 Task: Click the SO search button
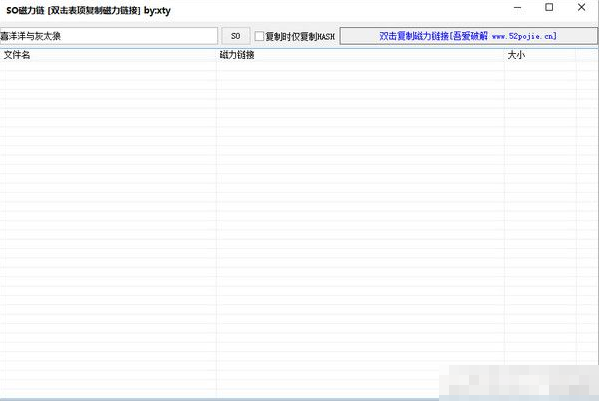point(236,36)
